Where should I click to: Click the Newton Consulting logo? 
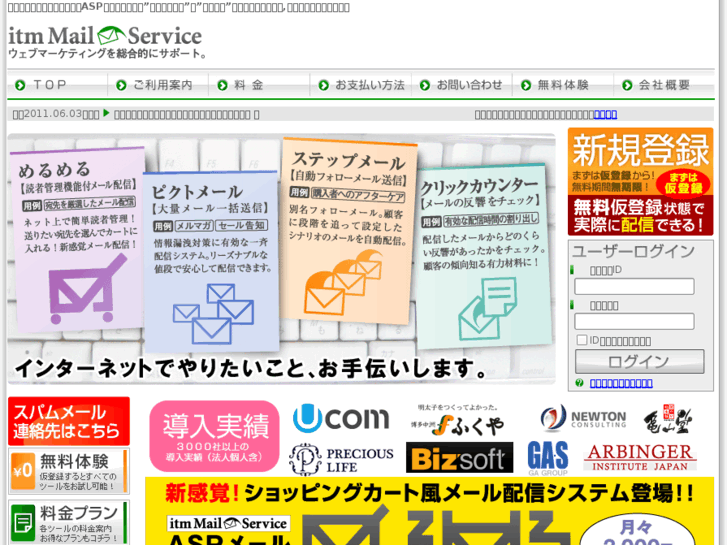(x=583, y=418)
